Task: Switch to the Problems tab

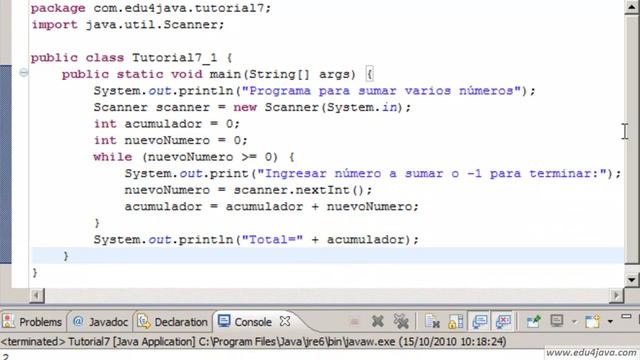Action: pyautogui.click(x=32, y=322)
